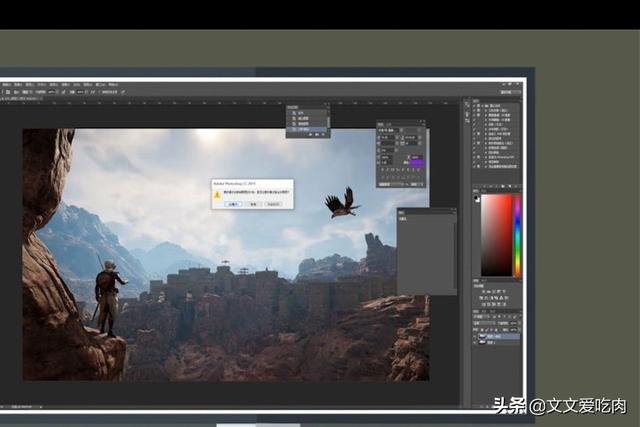Apply Faux Italic in the Character panel

click(x=387, y=170)
